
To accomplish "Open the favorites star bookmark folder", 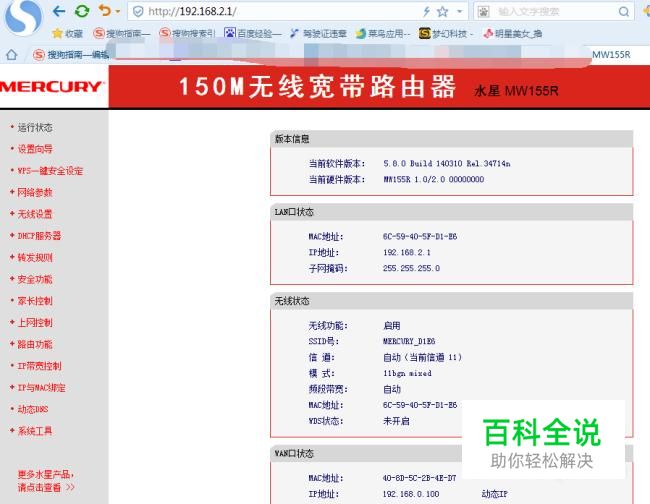I will point(68,34).
